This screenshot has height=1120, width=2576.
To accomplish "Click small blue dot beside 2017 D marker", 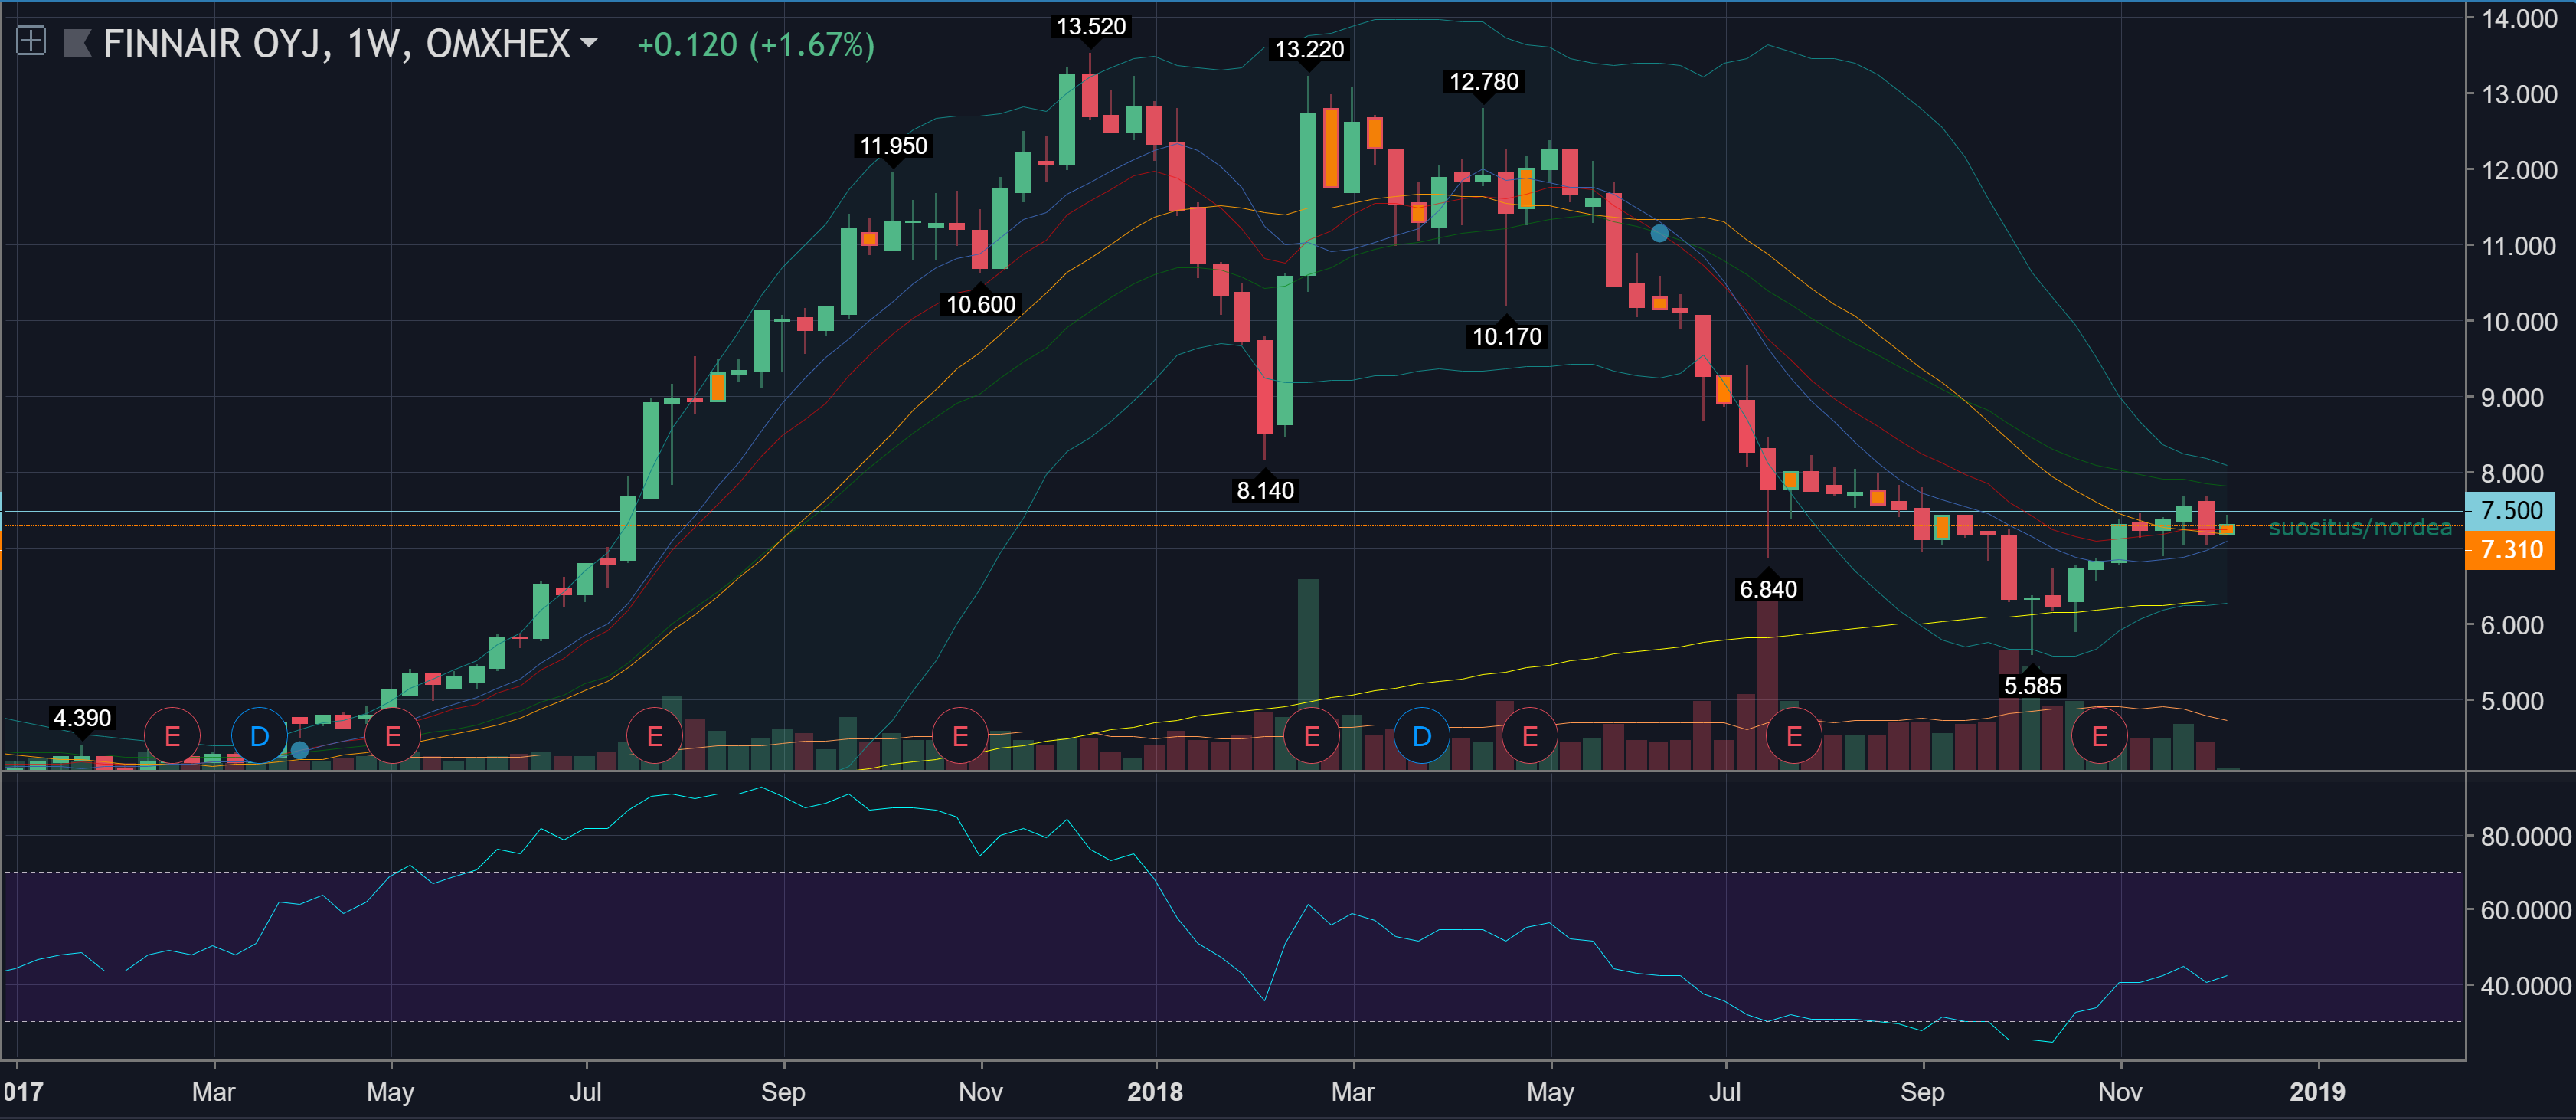I will pos(299,750).
